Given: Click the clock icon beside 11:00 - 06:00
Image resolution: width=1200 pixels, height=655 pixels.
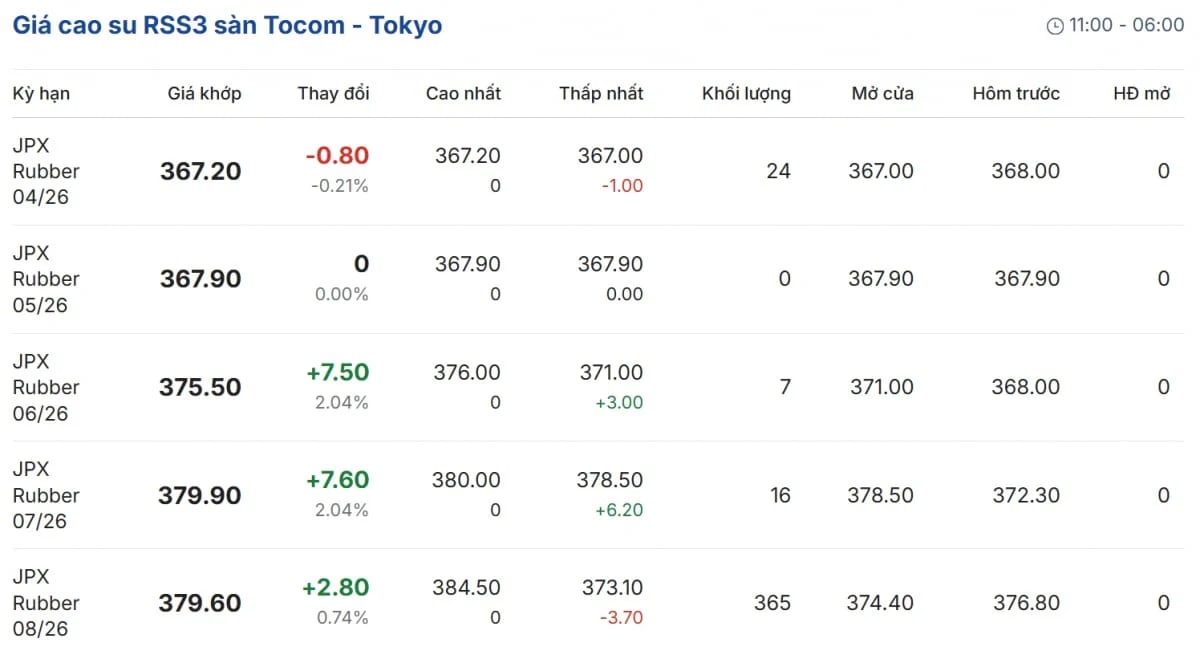Looking at the screenshot, I should click(1055, 26).
